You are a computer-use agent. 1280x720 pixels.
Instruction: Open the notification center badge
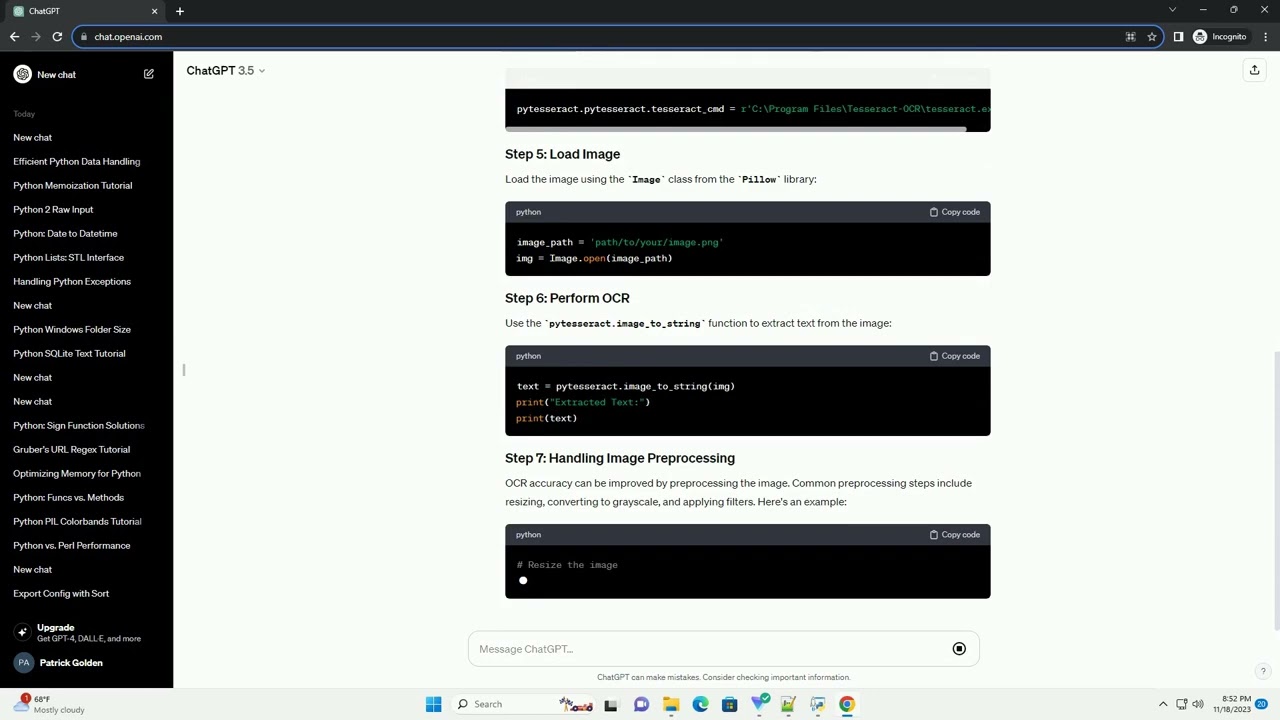coord(1262,704)
